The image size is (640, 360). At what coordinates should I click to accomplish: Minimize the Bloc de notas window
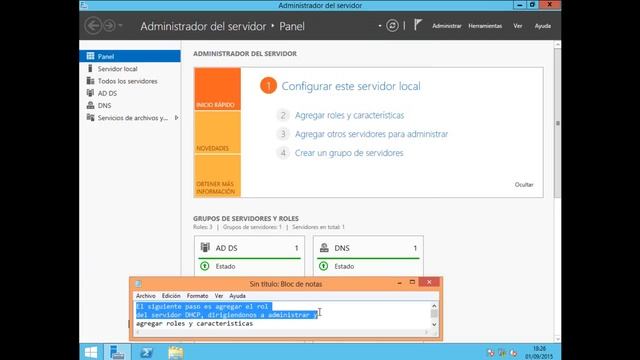point(399,282)
